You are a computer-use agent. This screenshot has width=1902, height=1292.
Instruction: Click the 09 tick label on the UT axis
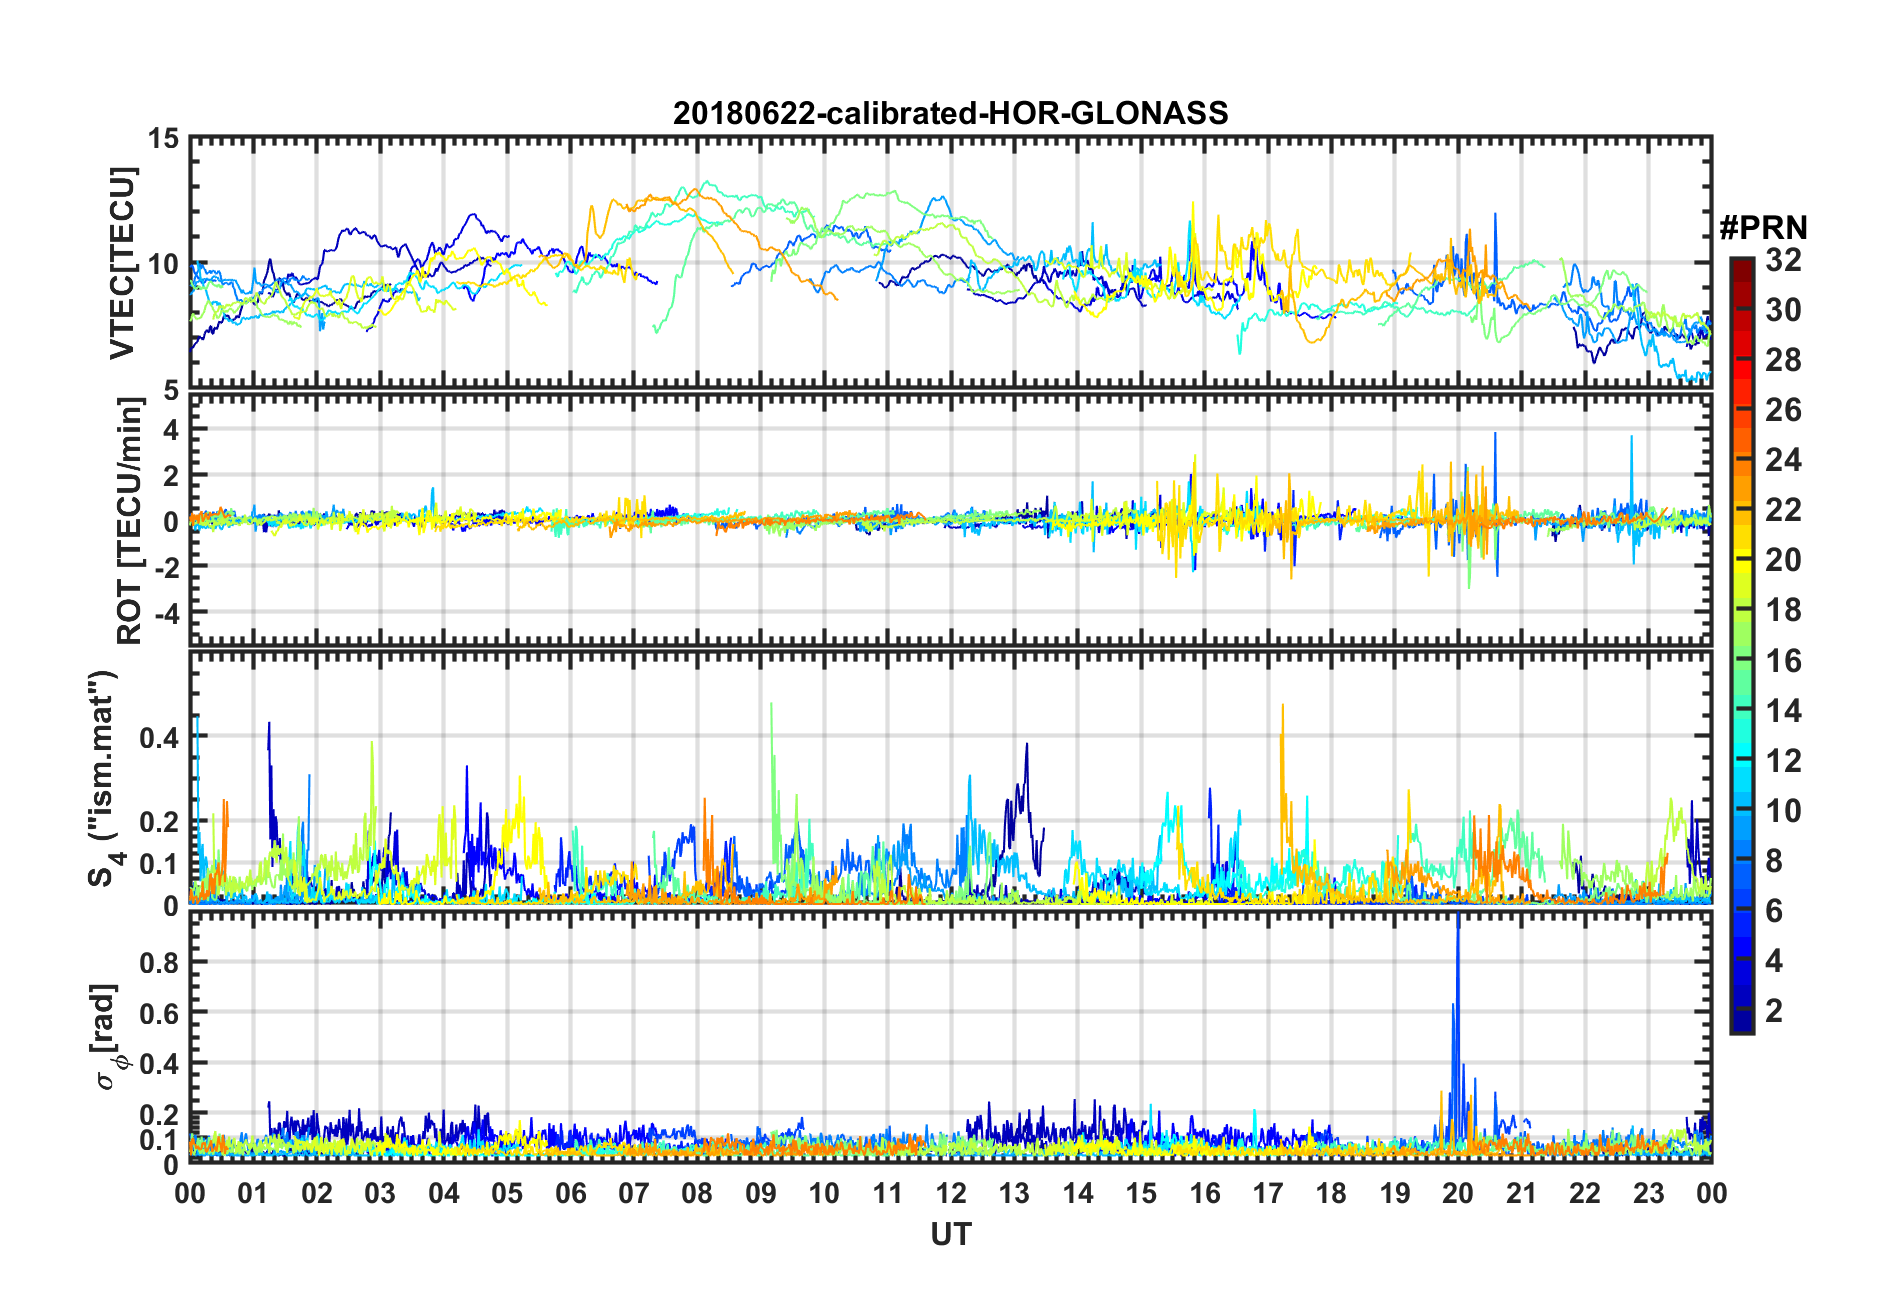[x=761, y=1194]
